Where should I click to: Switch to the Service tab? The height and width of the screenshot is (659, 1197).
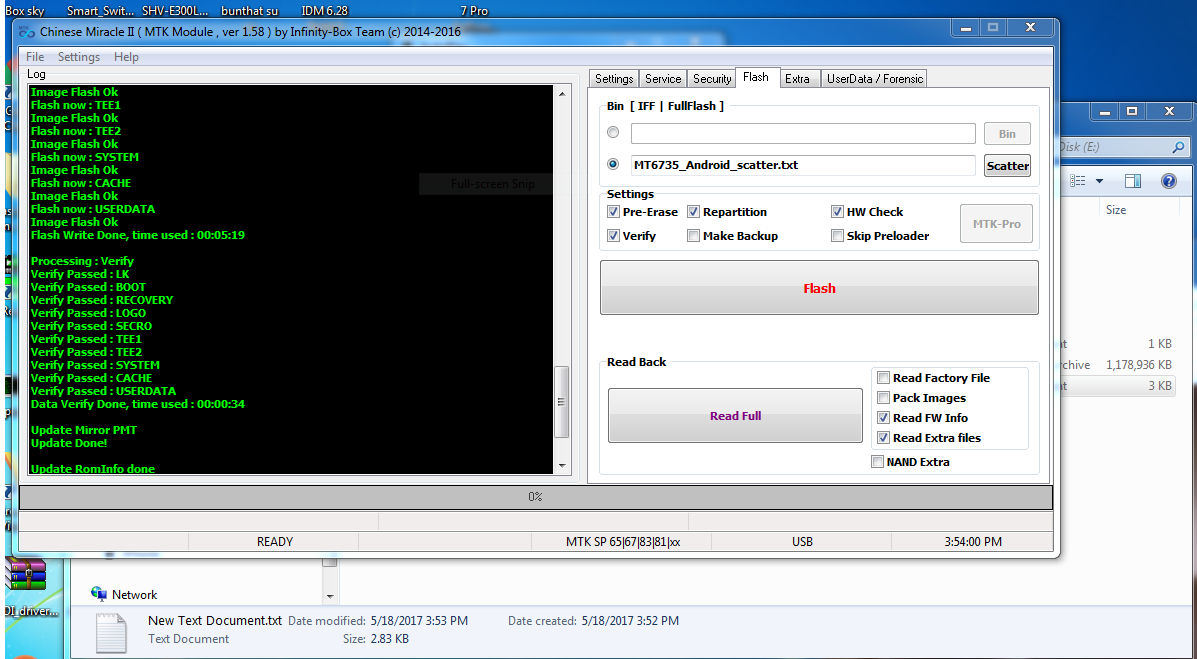click(663, 79)
